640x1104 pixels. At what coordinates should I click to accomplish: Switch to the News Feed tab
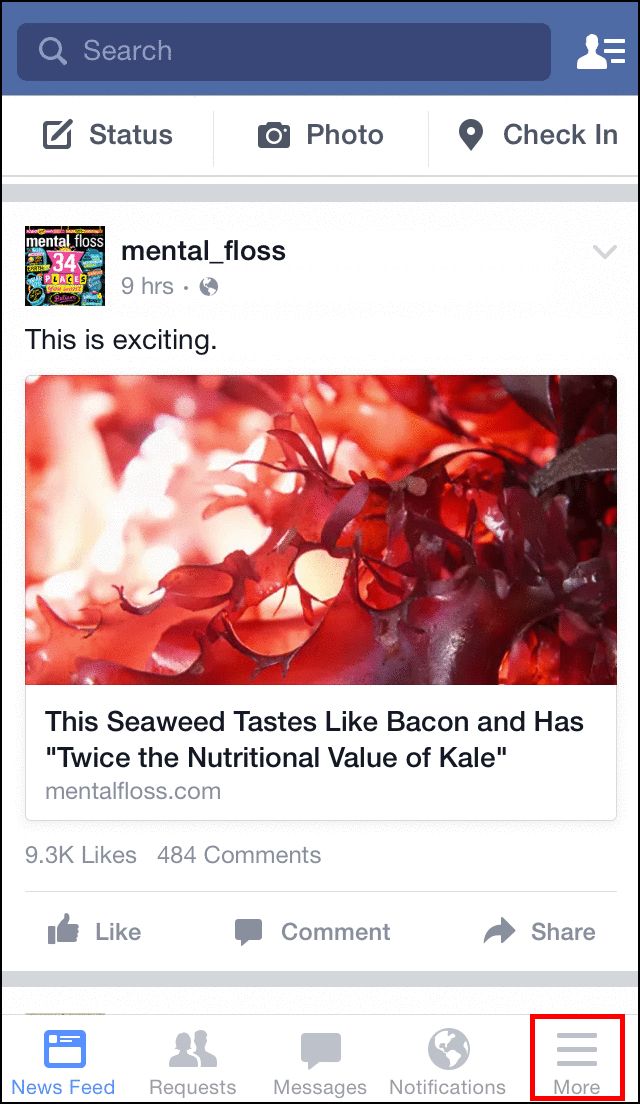64,1062
